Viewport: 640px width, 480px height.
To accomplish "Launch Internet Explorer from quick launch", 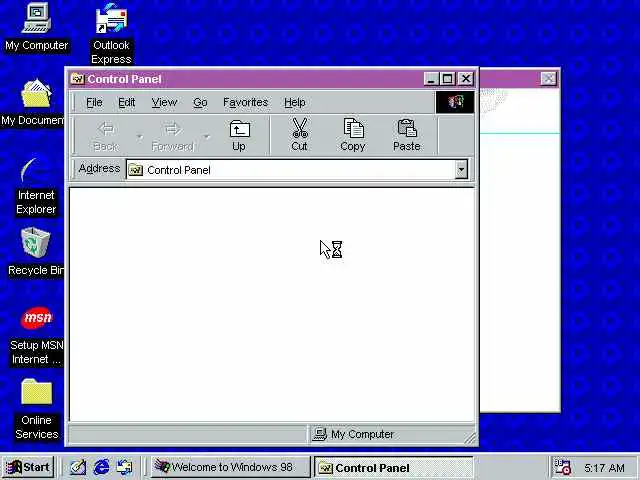I will [101, 467].
